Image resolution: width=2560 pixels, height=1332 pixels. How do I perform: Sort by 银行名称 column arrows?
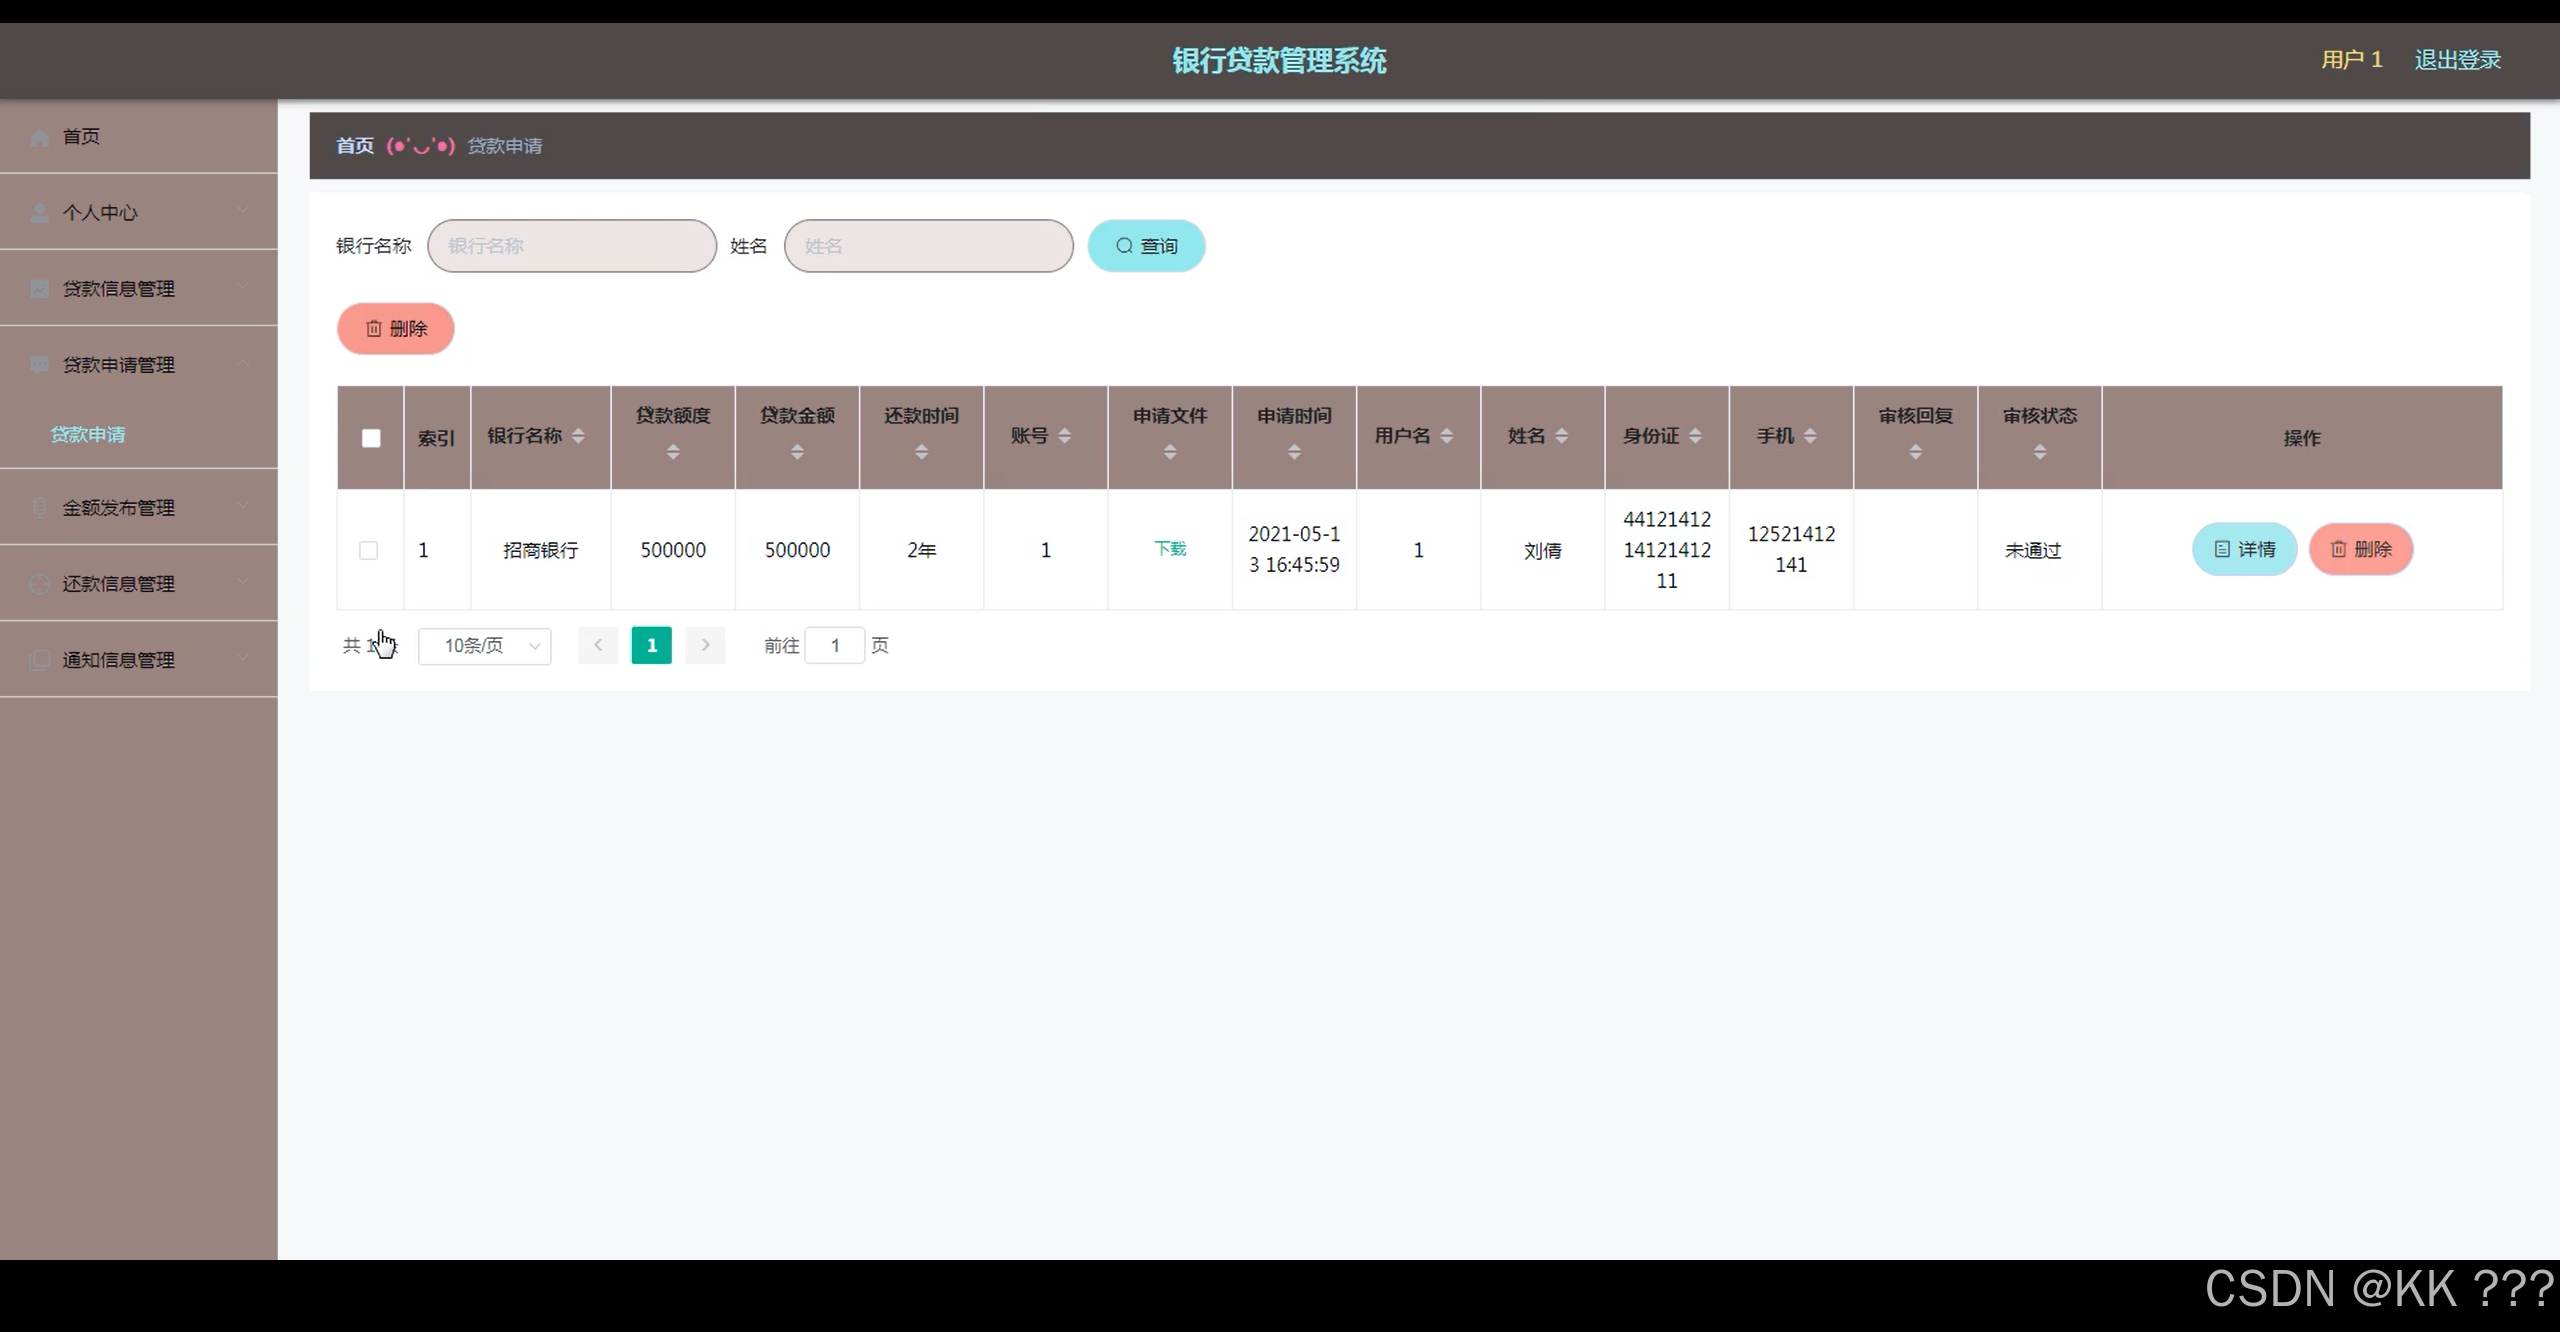click(x=578, y=436)
